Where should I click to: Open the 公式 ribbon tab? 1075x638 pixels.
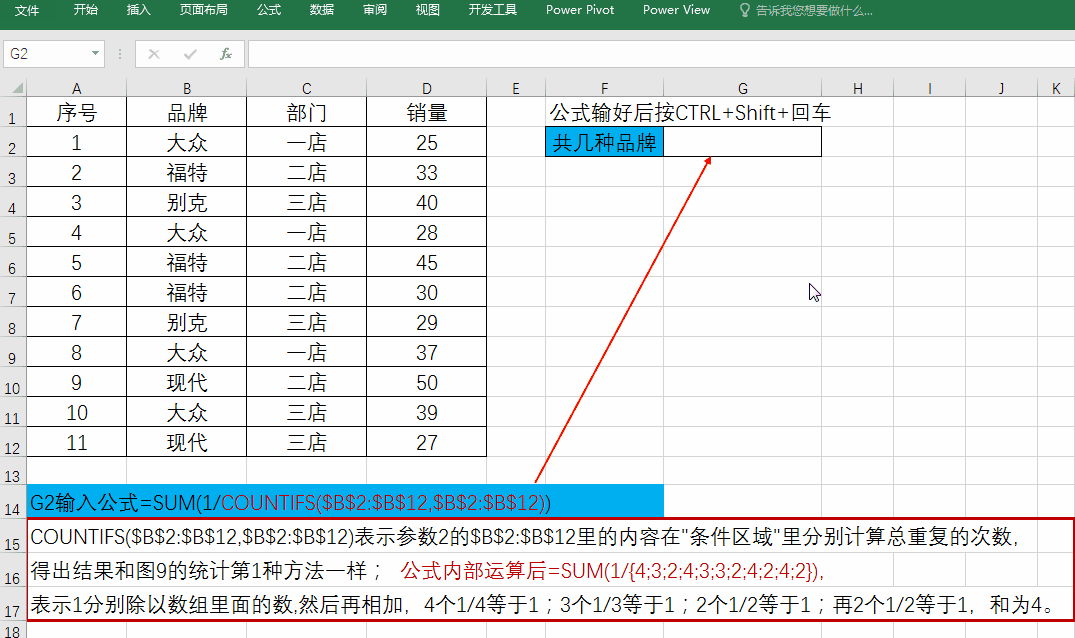[269, 10]
